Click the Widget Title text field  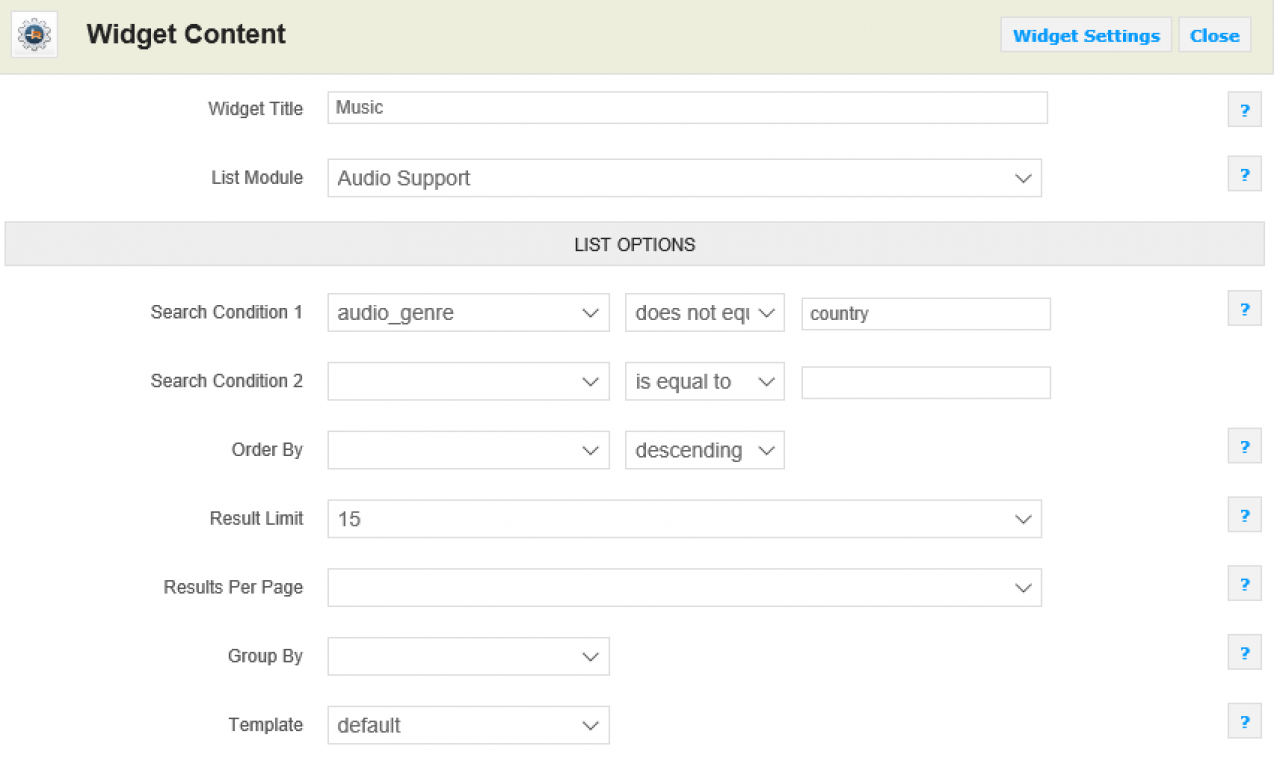tap(687, 108)
